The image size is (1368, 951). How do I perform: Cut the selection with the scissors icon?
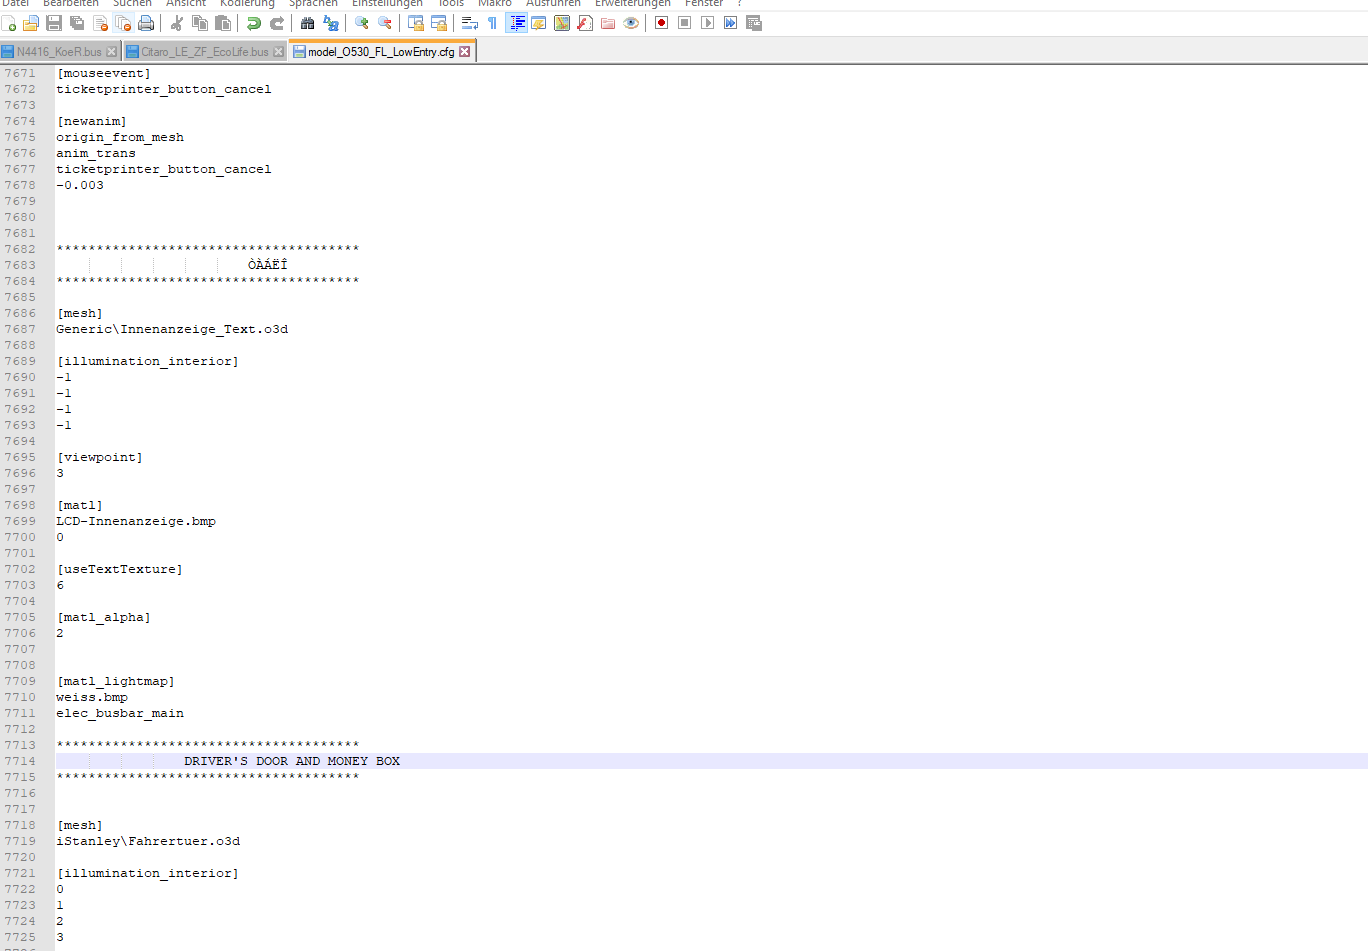click(177, 23)
